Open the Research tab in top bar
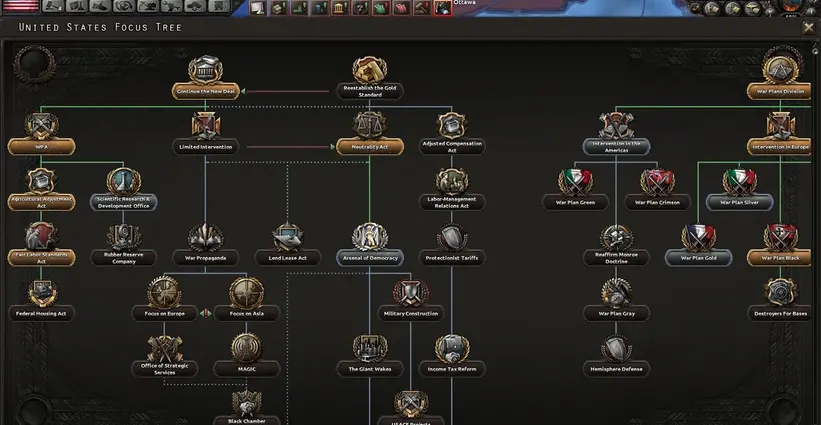821x425 pixels. (x=76, y=6)
